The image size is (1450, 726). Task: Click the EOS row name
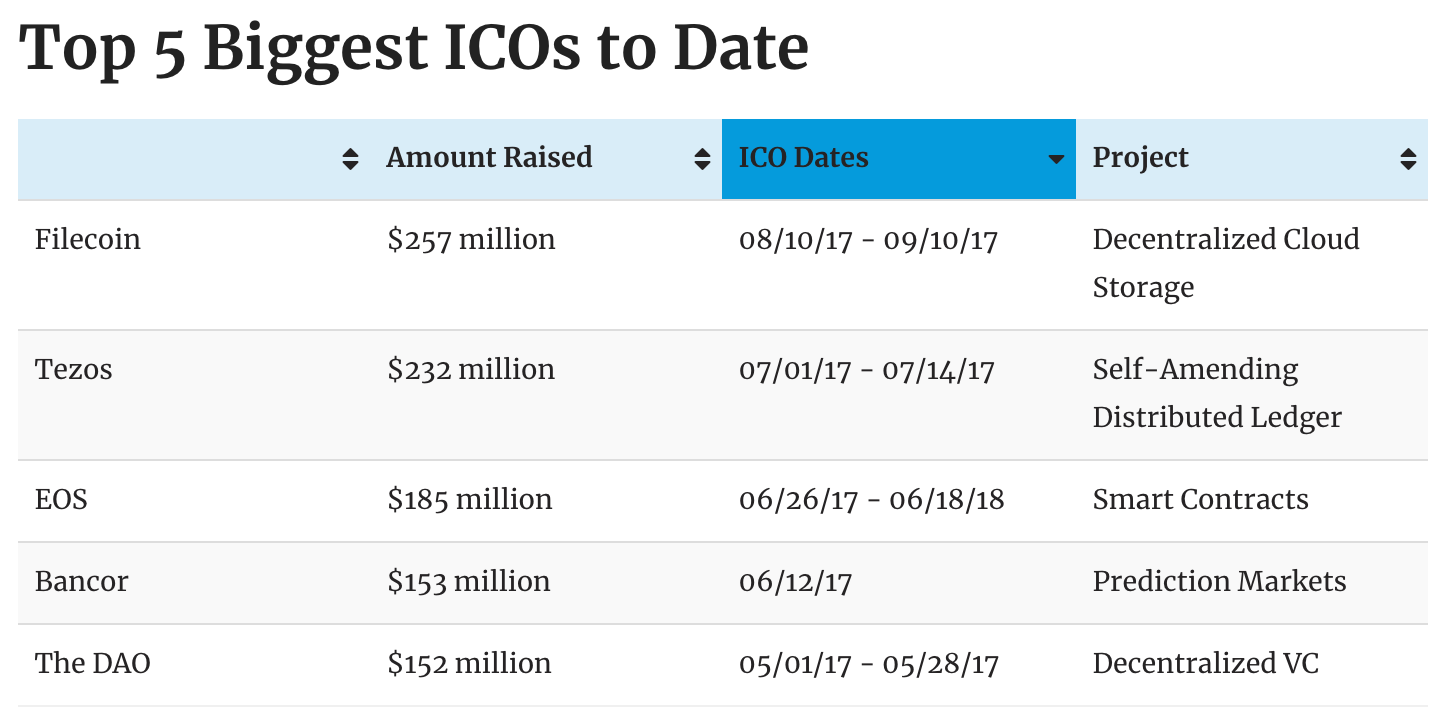(x=61, y=500)
